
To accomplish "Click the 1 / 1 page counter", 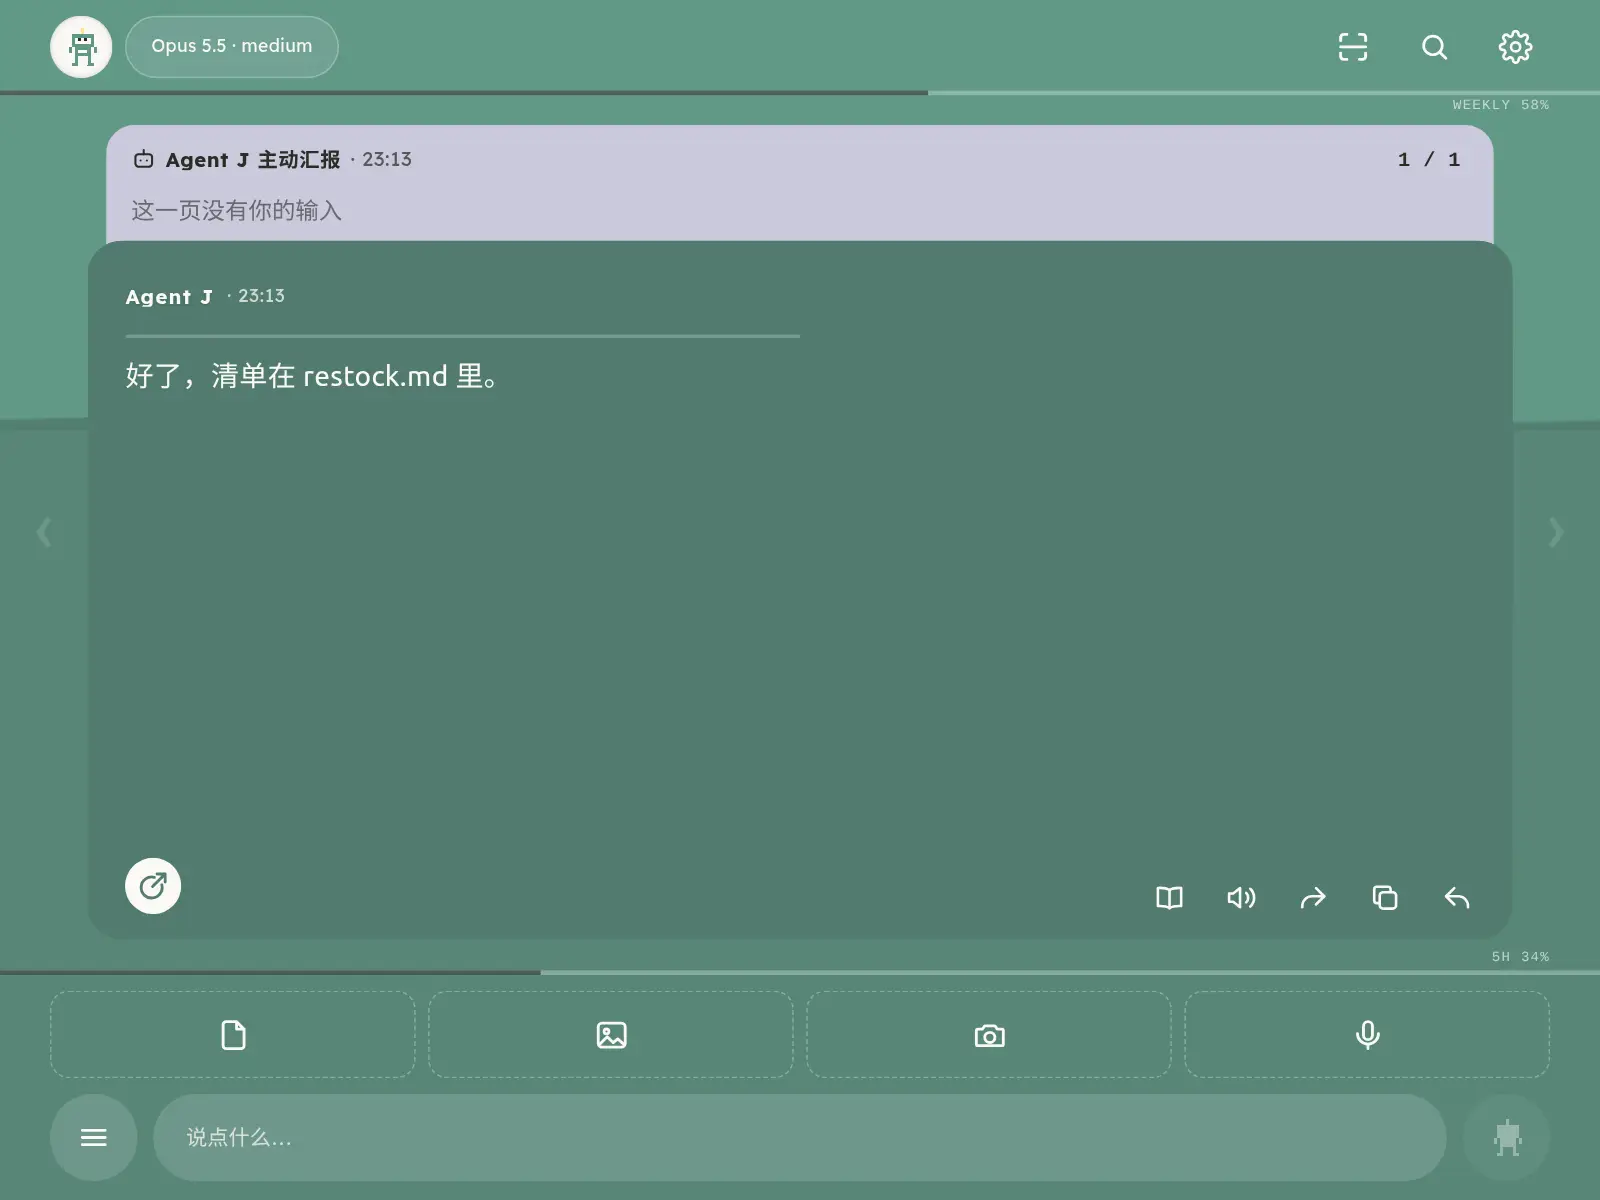I will tap(1429, 160).
